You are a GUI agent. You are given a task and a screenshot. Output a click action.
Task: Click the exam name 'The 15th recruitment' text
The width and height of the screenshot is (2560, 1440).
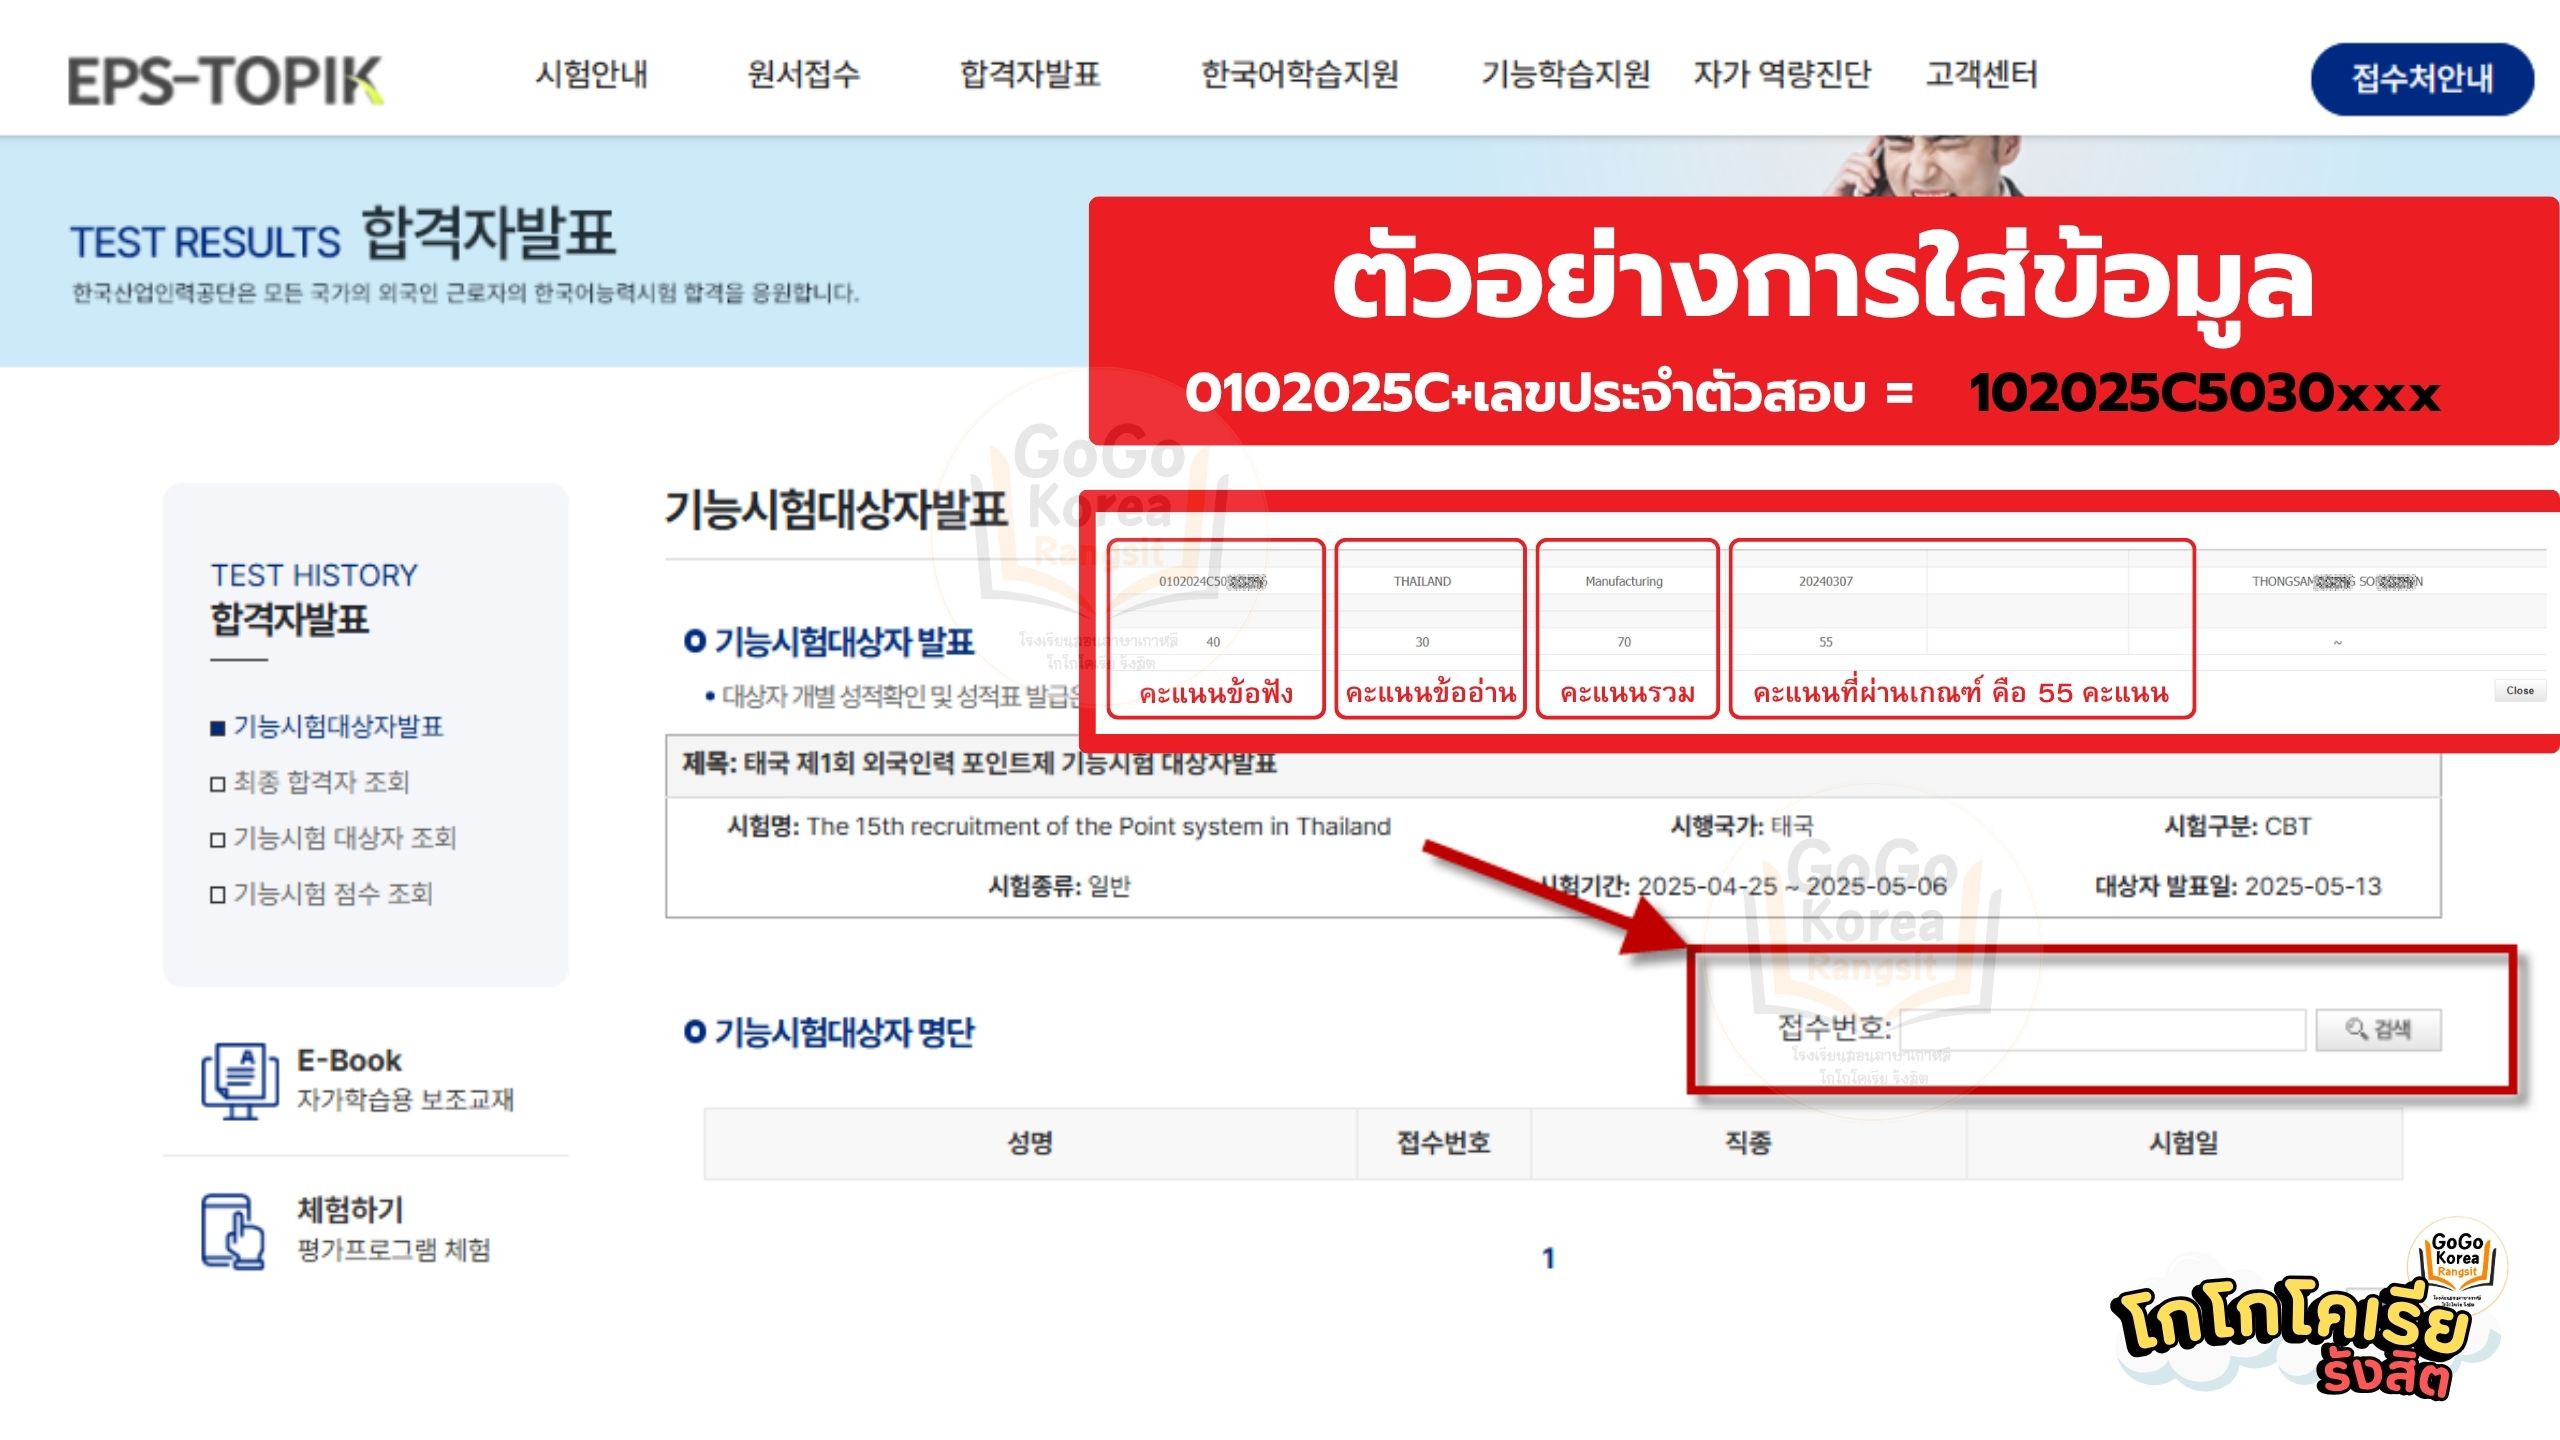pos(1098,827)
